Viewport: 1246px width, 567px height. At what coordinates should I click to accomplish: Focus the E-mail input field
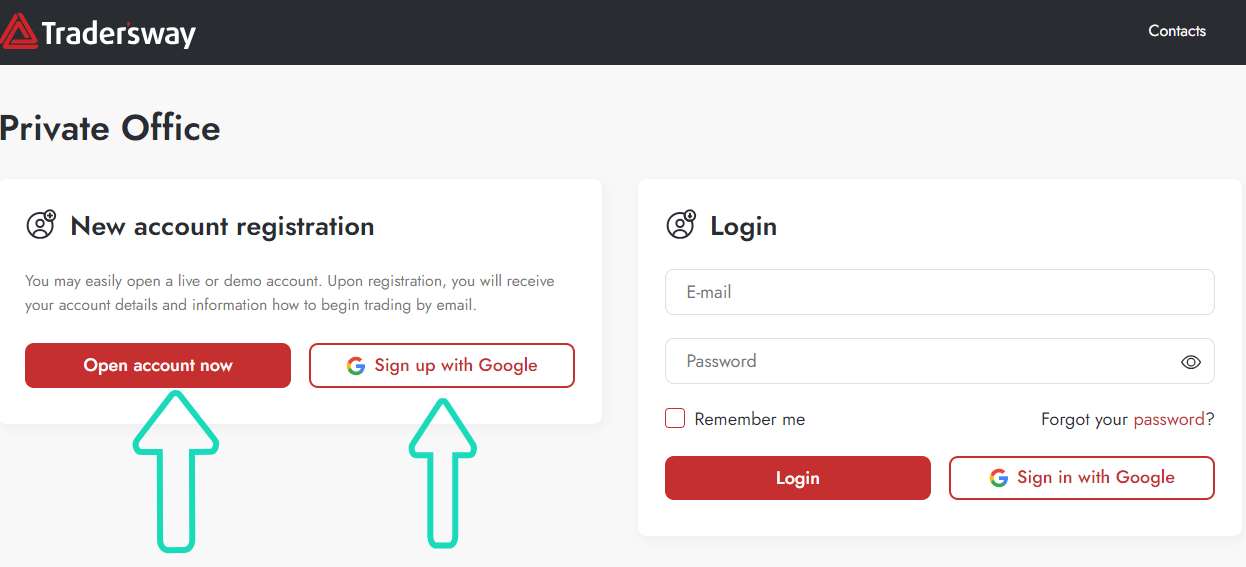pos(940,292)
